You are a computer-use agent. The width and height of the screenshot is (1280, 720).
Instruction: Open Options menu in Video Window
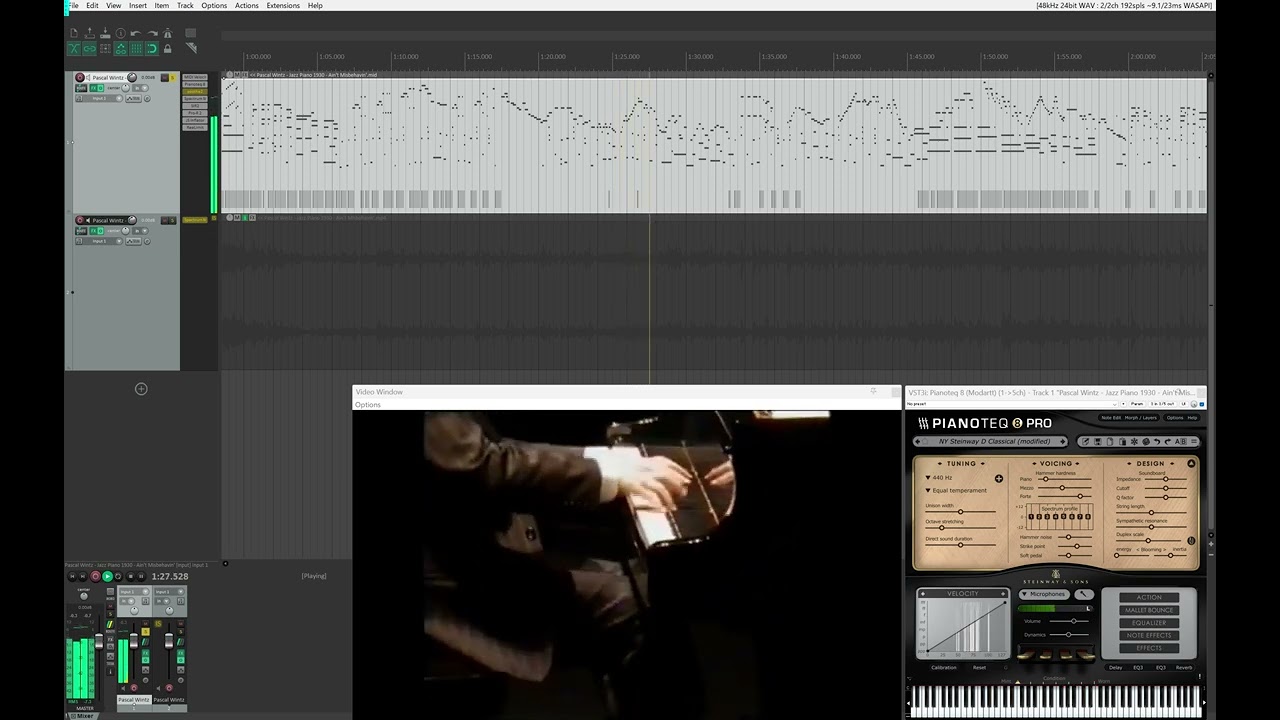point(368,405)
